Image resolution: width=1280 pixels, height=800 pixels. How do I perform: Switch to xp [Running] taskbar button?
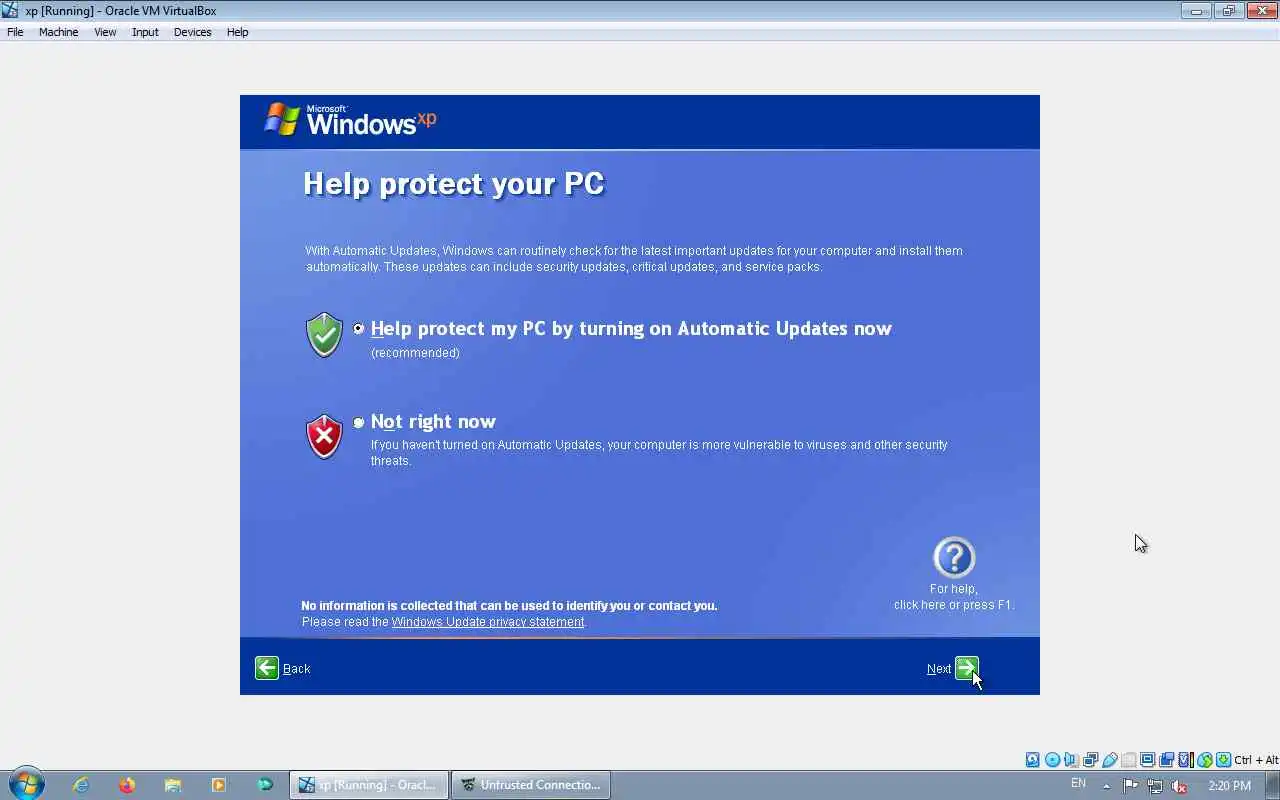pos(369,785)
